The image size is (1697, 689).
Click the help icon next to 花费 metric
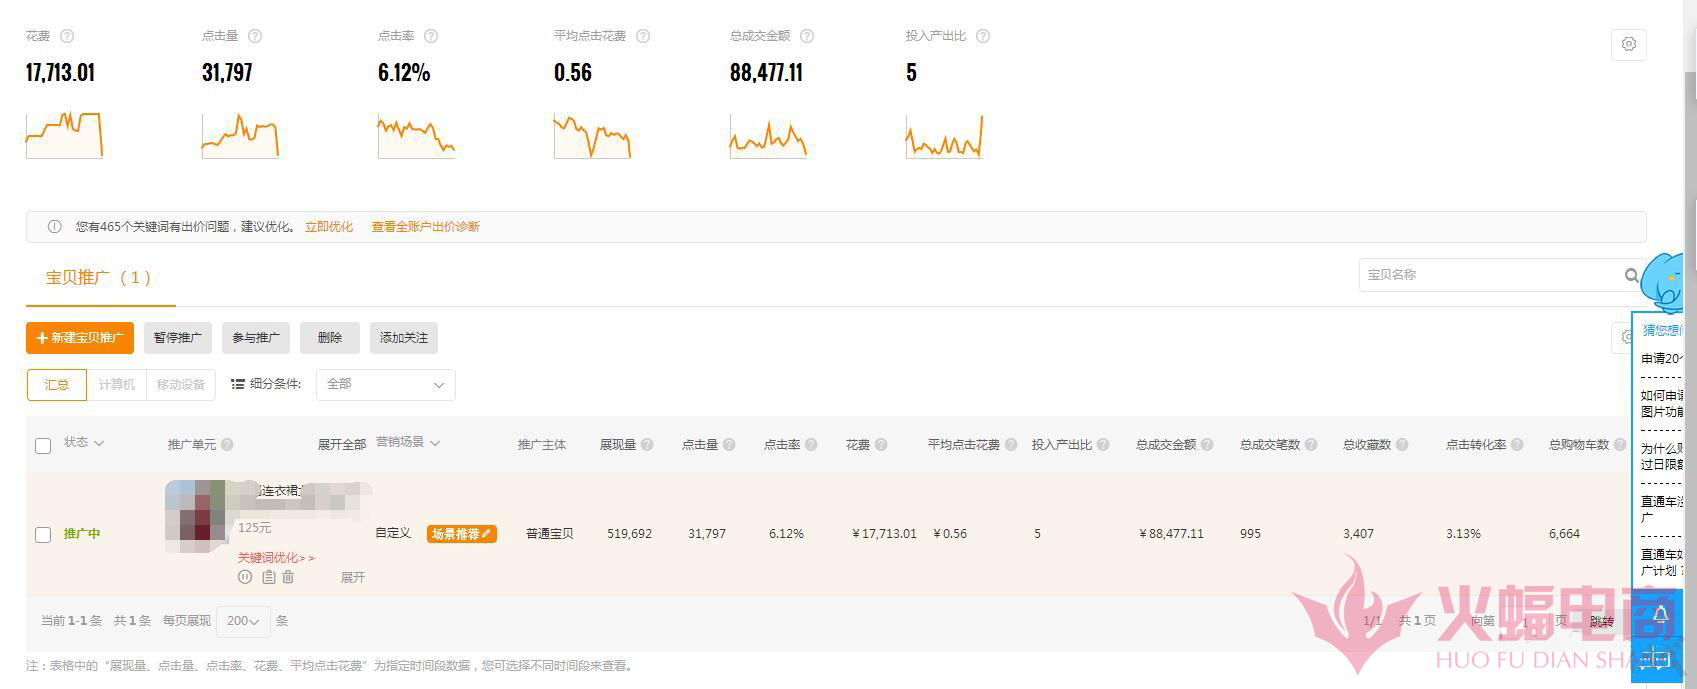(x=67, y=36)
